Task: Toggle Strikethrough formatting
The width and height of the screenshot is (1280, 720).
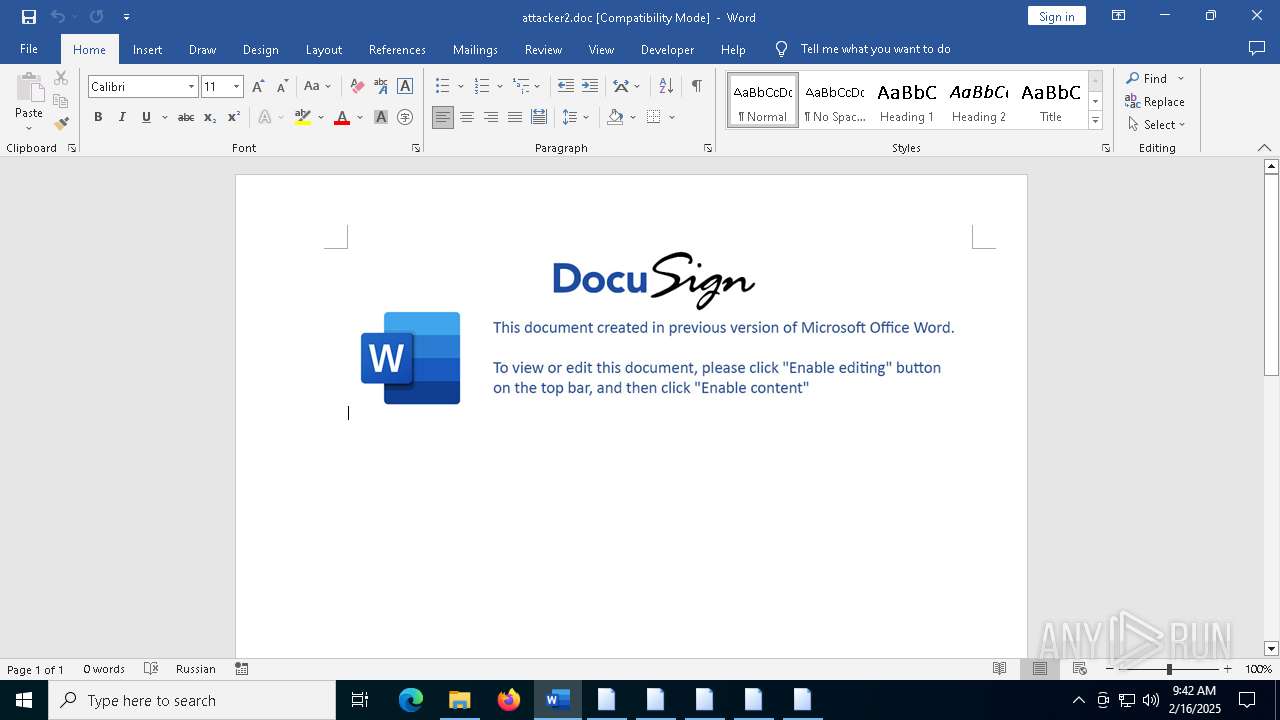Action: [x=186, y=117]
